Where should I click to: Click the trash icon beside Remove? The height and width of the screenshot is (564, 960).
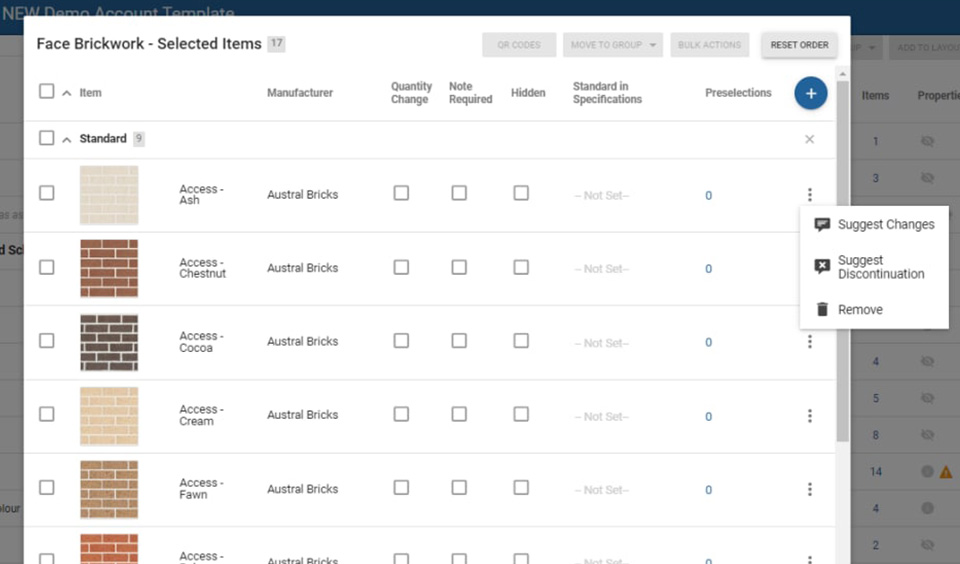point(822,309)
